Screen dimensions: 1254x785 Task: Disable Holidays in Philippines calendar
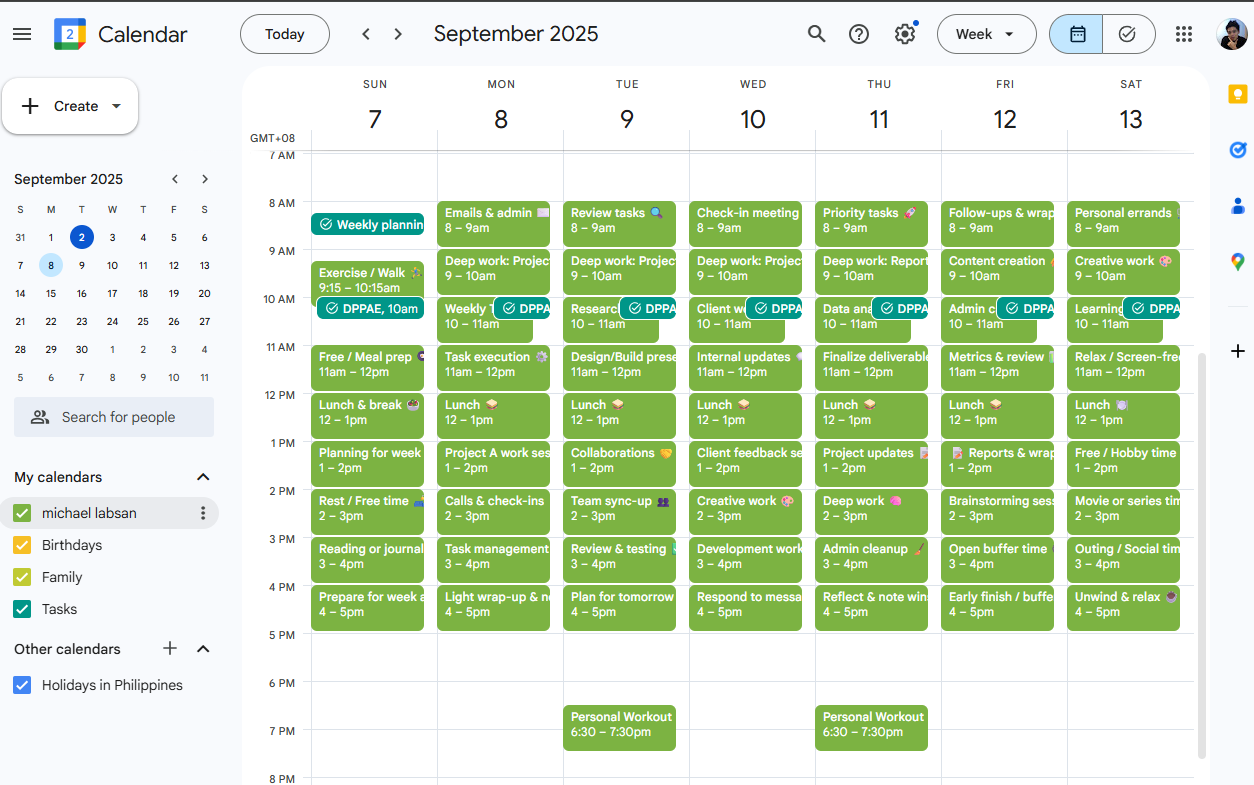[x=22, y=685]
